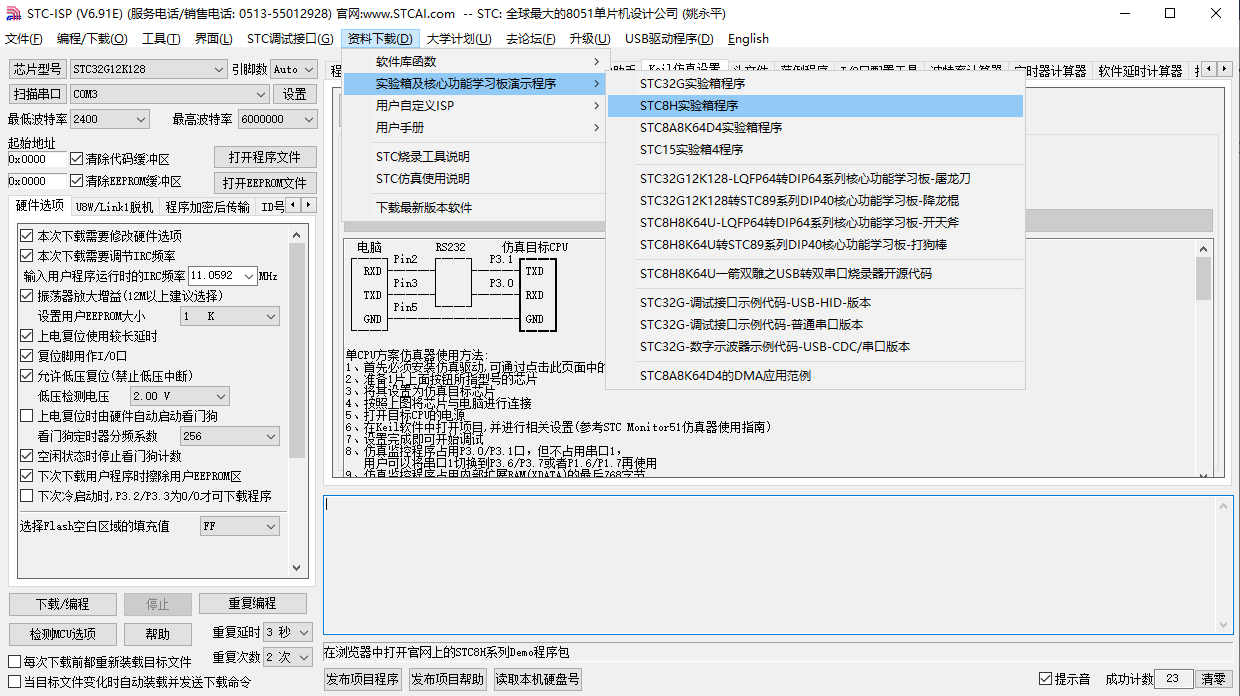Expand the 用户手册 submenu
Image resolution: width=1240 pixels, height=696 pixels.
[x=474, y=128]
